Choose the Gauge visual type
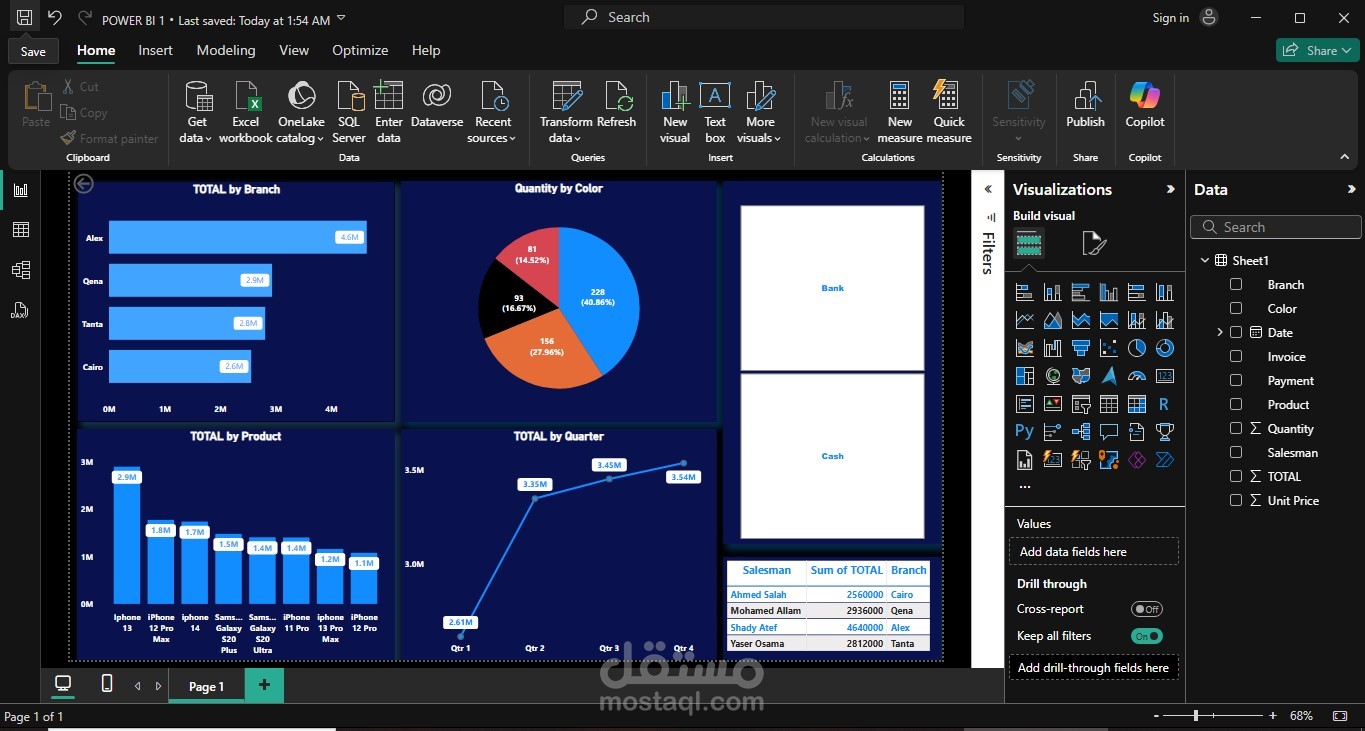This screenshot has width=1365, height=731. click(1137, 376)
